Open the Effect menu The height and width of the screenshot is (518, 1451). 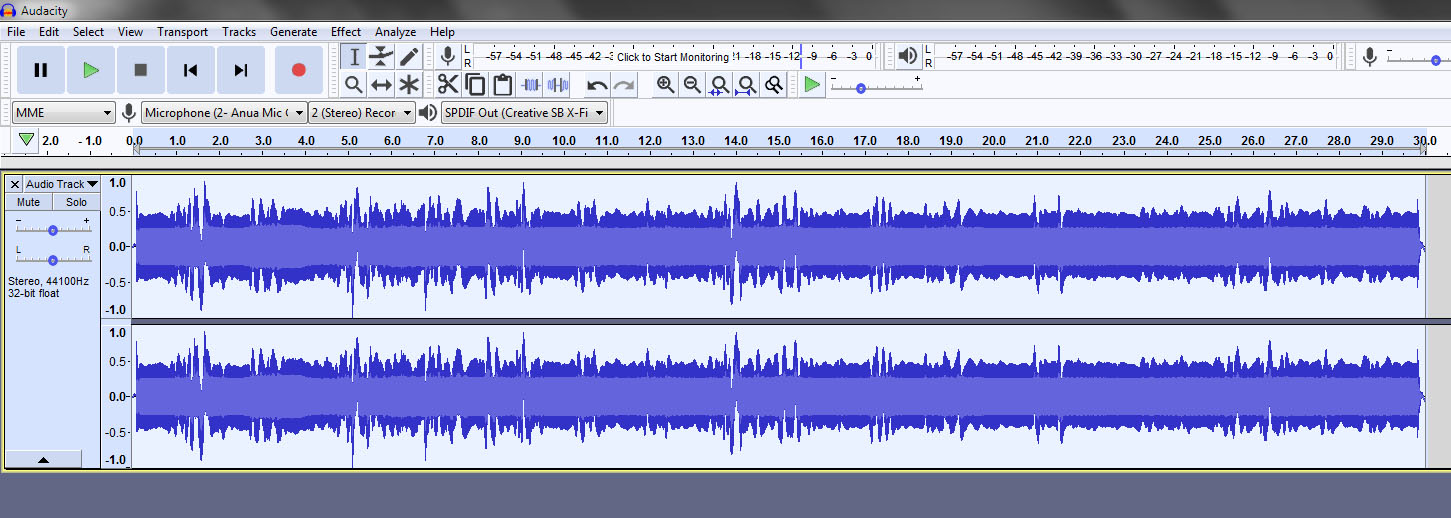coord(346,32)
